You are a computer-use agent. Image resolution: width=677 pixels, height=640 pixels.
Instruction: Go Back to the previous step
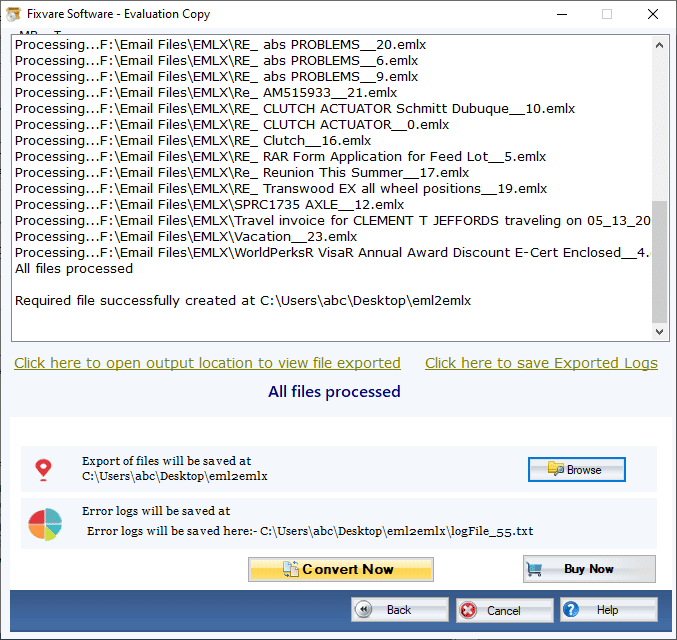pyautogui.click(x=400, y=610)
